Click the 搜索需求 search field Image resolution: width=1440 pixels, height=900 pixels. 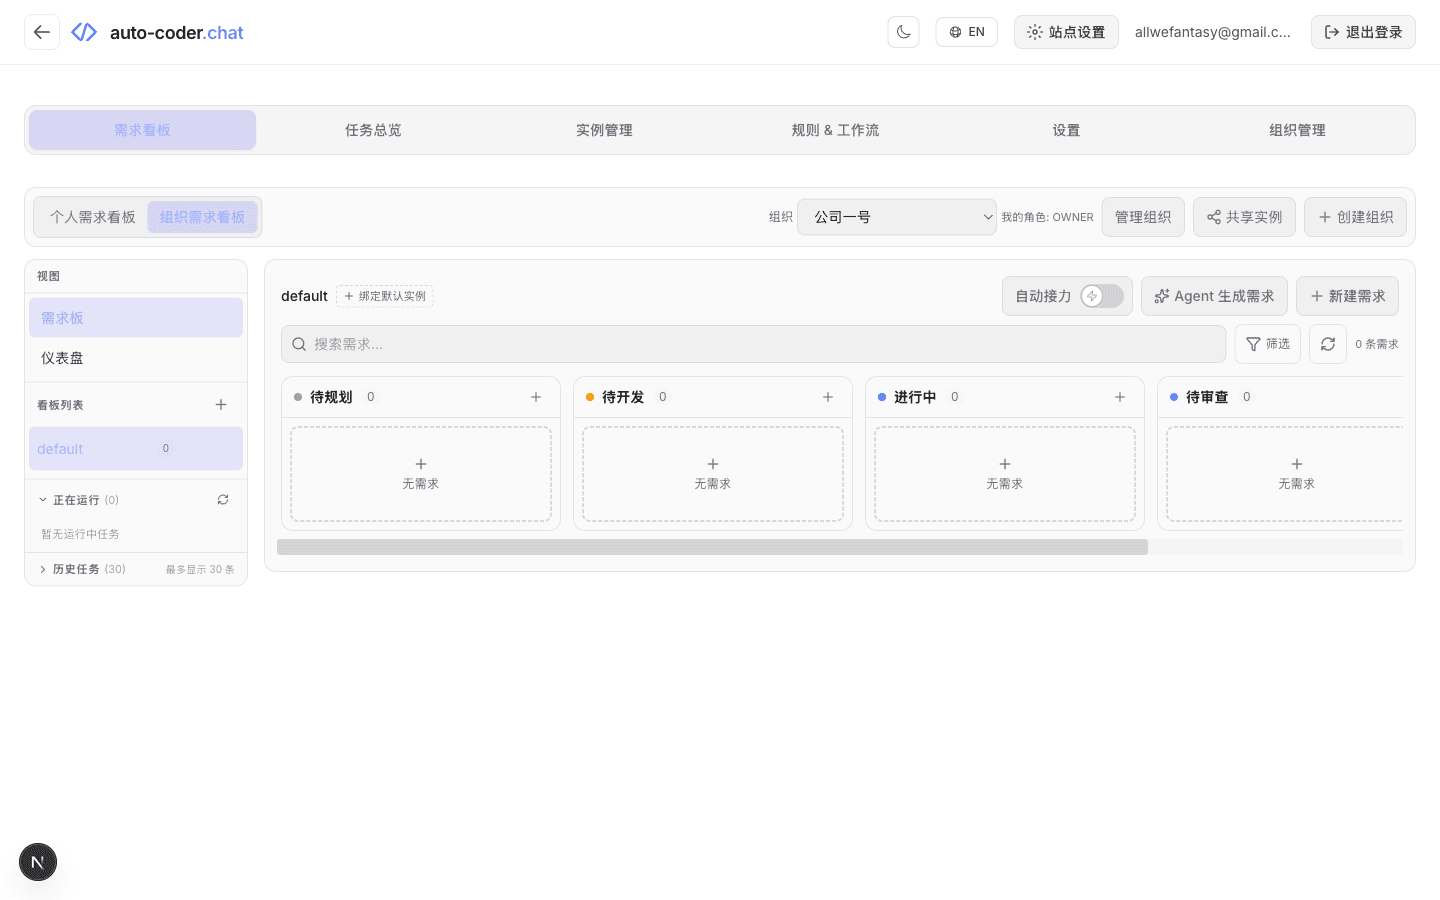click(753, 343)
